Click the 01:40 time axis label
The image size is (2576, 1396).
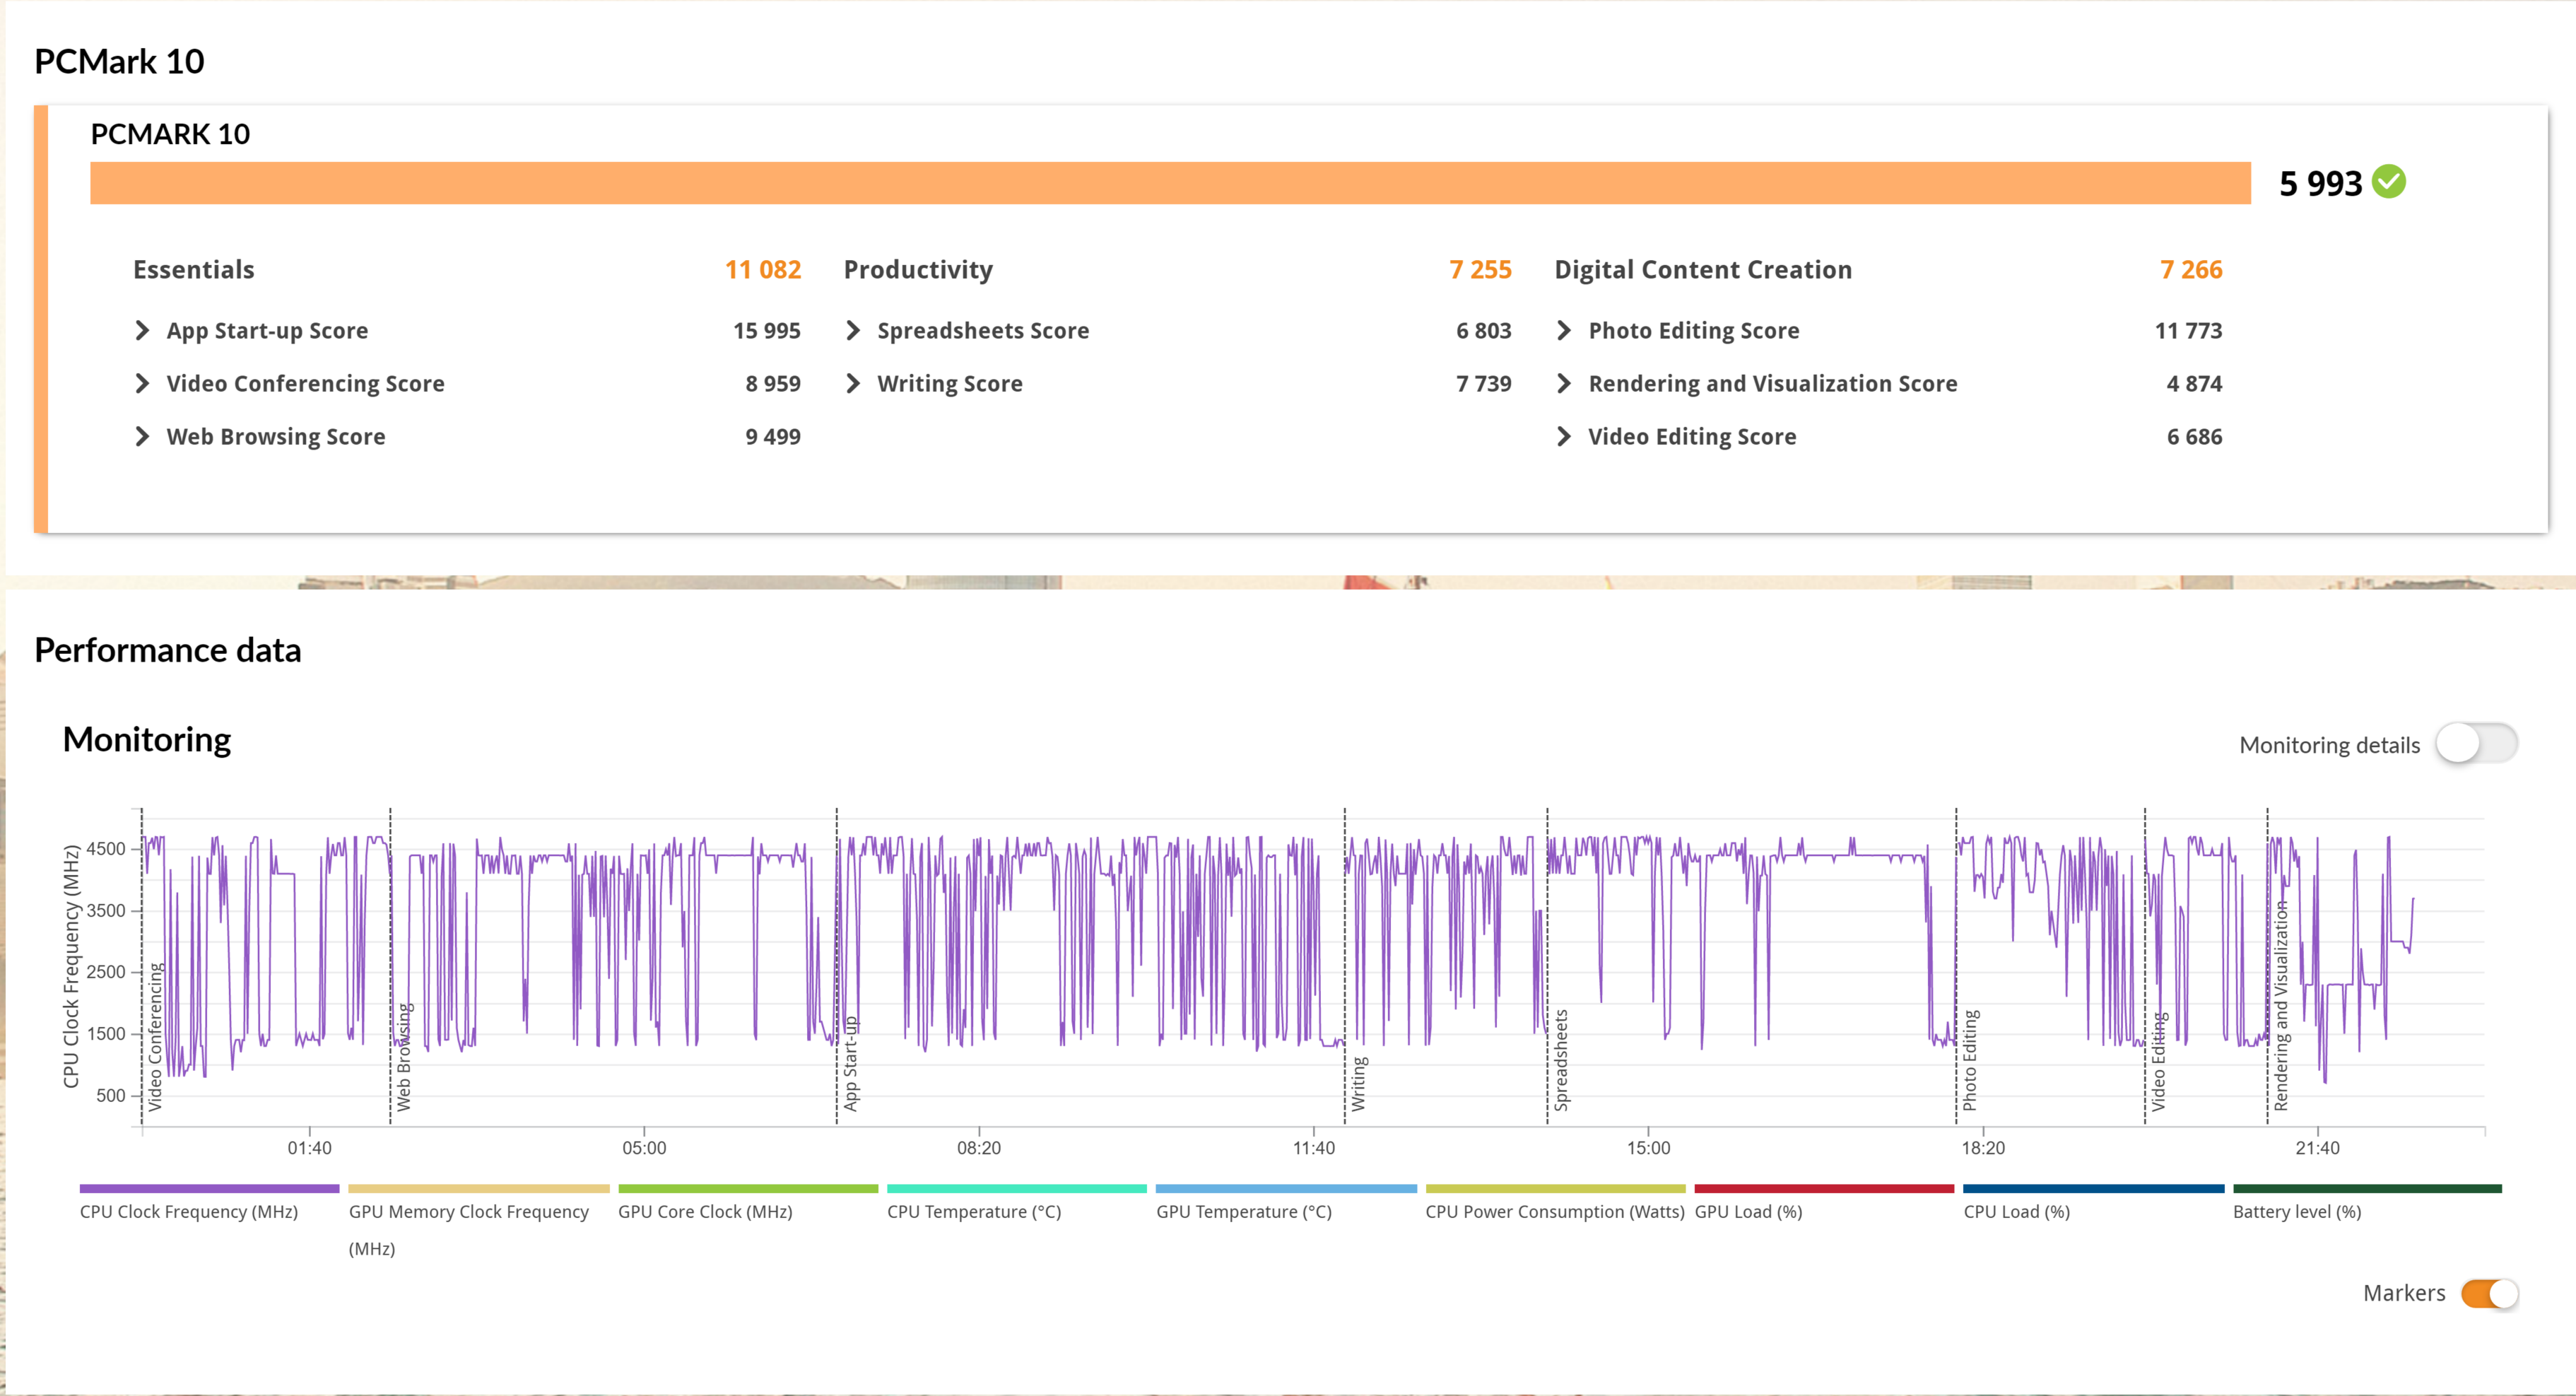point(309,1148)
